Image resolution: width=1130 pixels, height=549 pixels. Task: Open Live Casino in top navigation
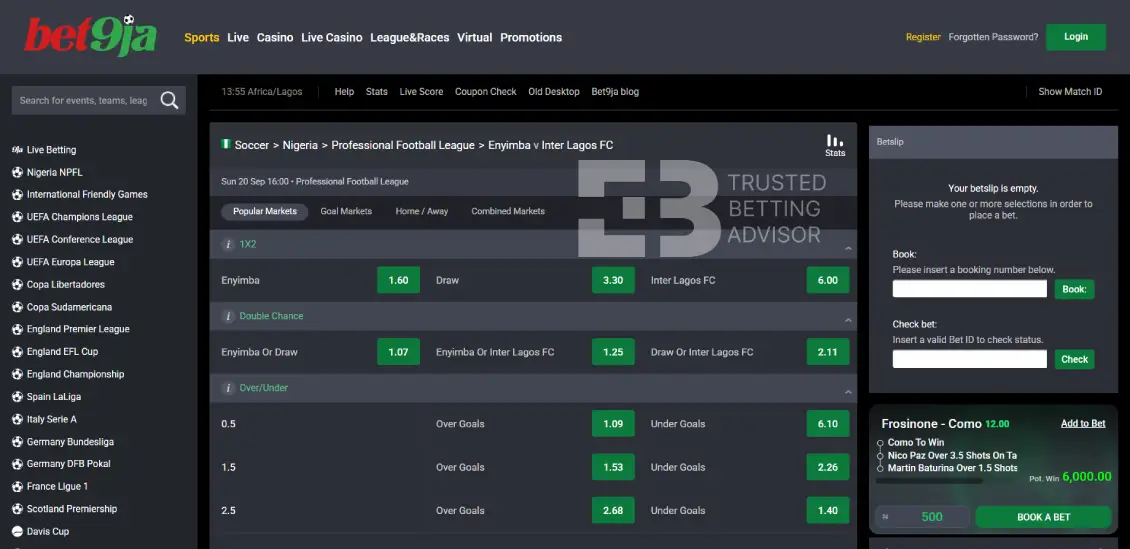click(332, 37)
